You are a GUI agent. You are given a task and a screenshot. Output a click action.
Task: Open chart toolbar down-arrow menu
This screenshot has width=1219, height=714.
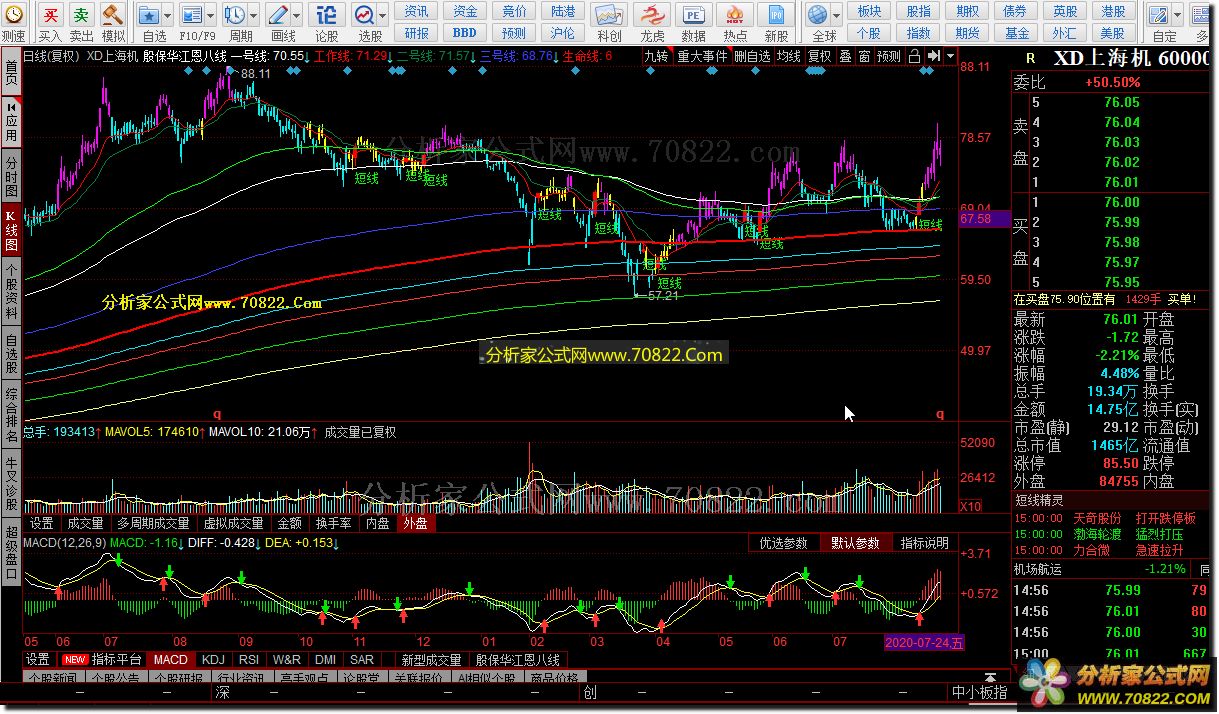tap(949, 57)
